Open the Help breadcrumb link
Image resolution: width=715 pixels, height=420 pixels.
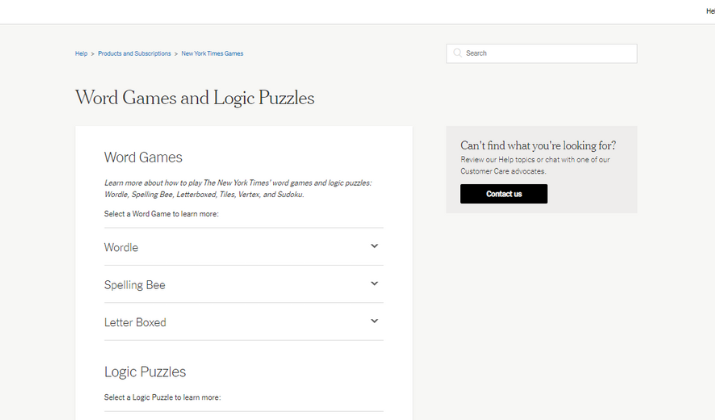point(81,53)
